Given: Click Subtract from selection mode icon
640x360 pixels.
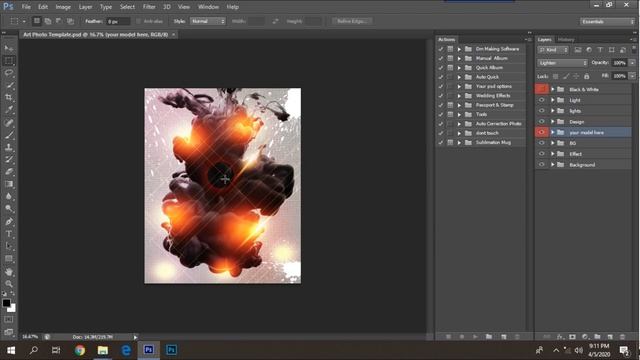Looking at the screenshot, I should coord(59,21).
